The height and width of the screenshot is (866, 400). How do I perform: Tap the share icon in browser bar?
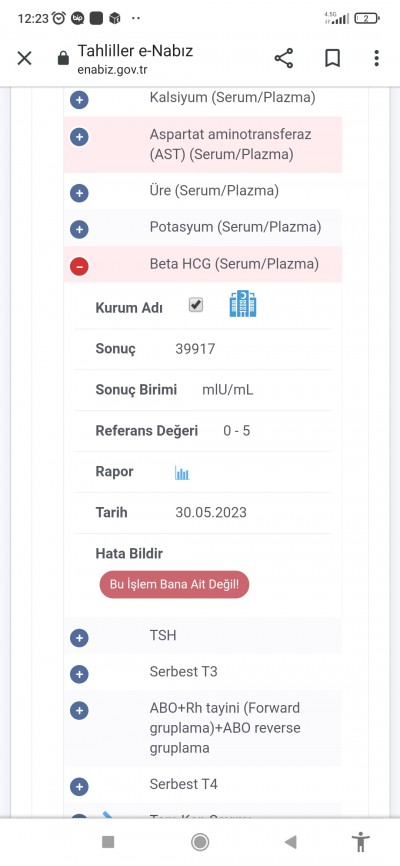(x=284, y=58)
